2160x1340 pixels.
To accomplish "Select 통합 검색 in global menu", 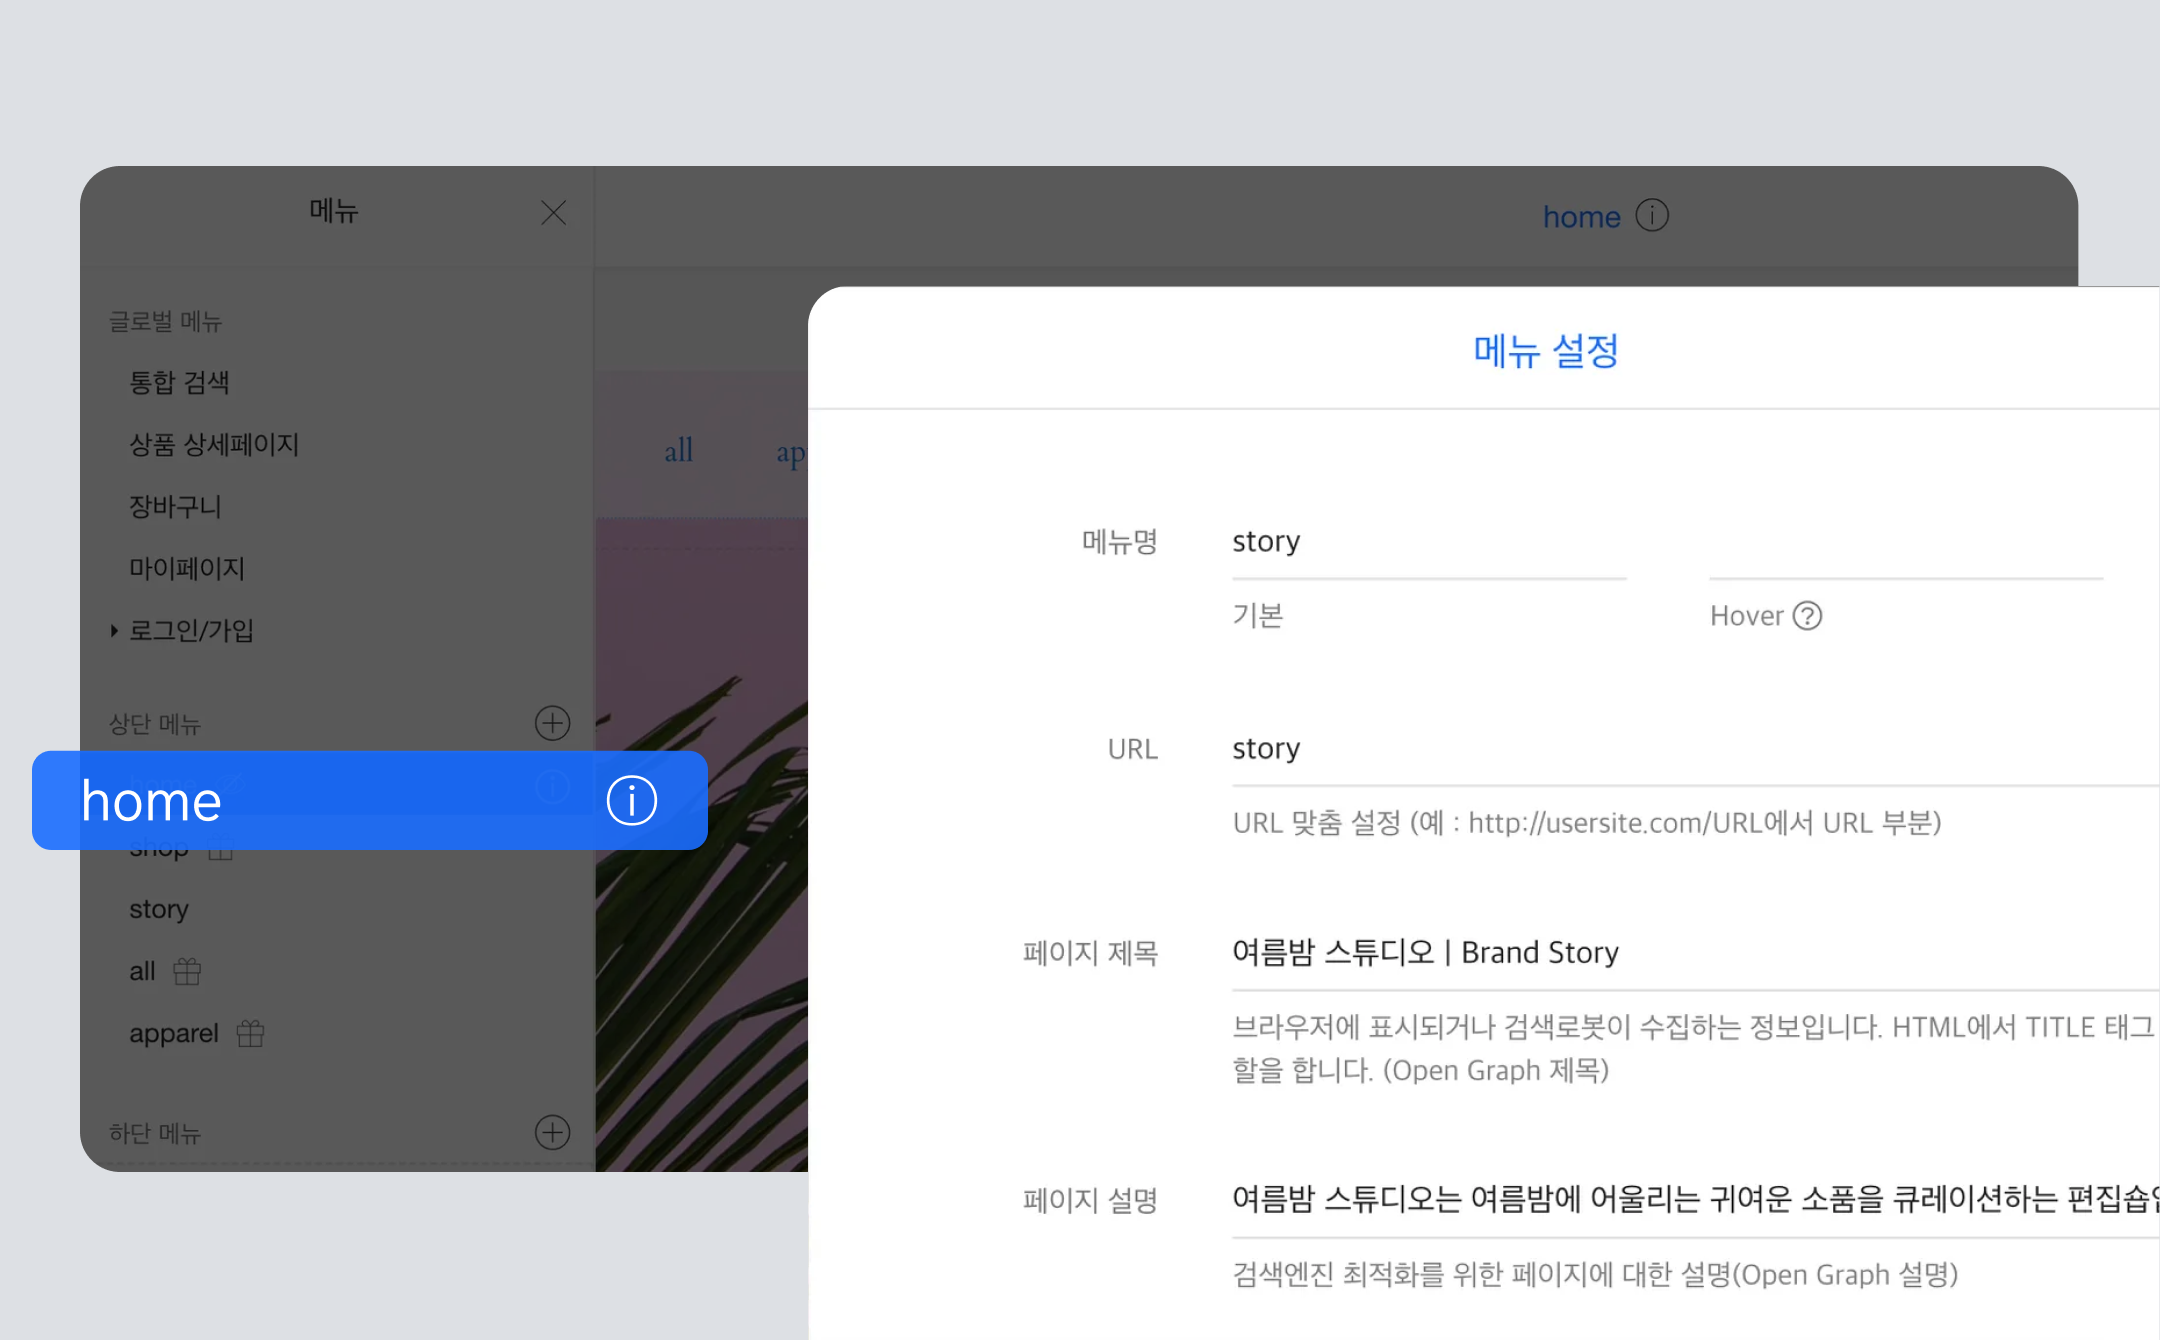I will tap(180, 382).
